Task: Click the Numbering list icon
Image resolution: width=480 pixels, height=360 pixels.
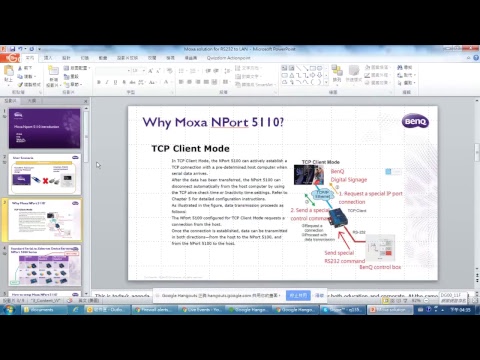Action: coord(193,71)
